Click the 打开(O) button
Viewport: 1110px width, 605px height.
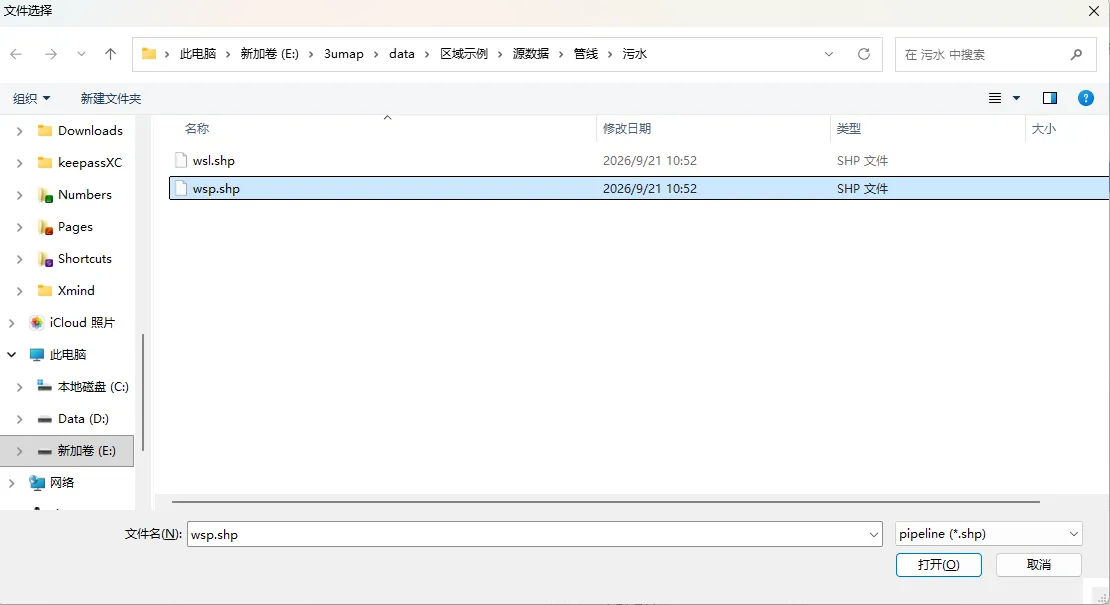pyautogui.click(x=939, y=565)
